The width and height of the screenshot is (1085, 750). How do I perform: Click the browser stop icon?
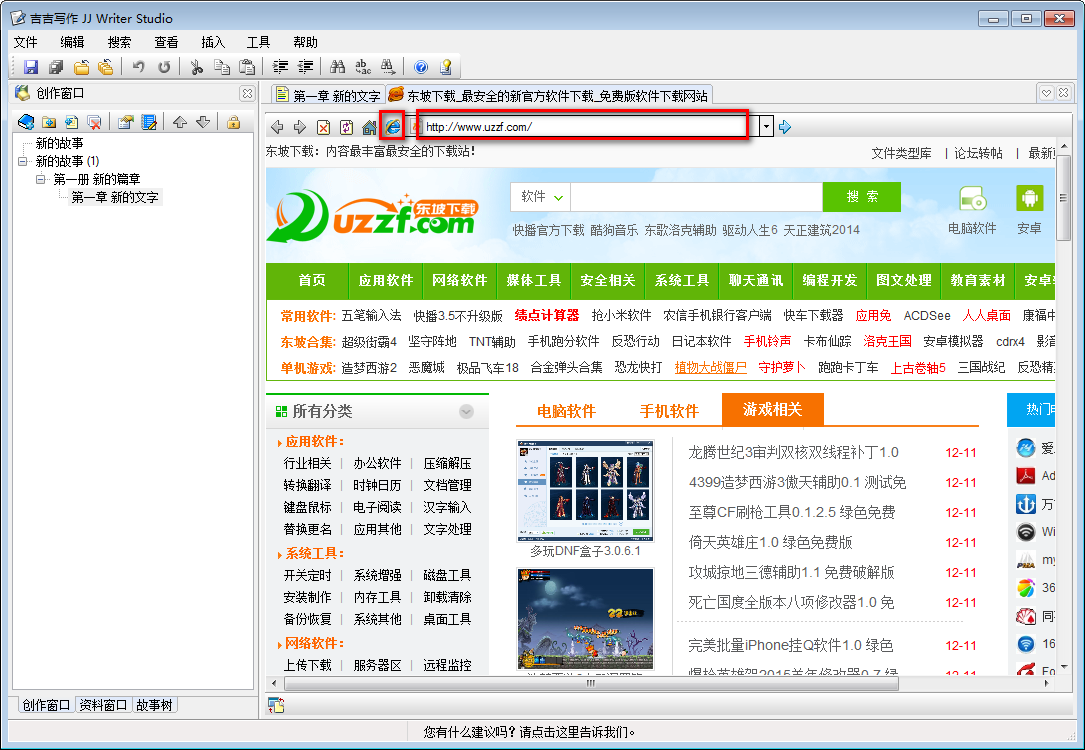coord(323,127)
